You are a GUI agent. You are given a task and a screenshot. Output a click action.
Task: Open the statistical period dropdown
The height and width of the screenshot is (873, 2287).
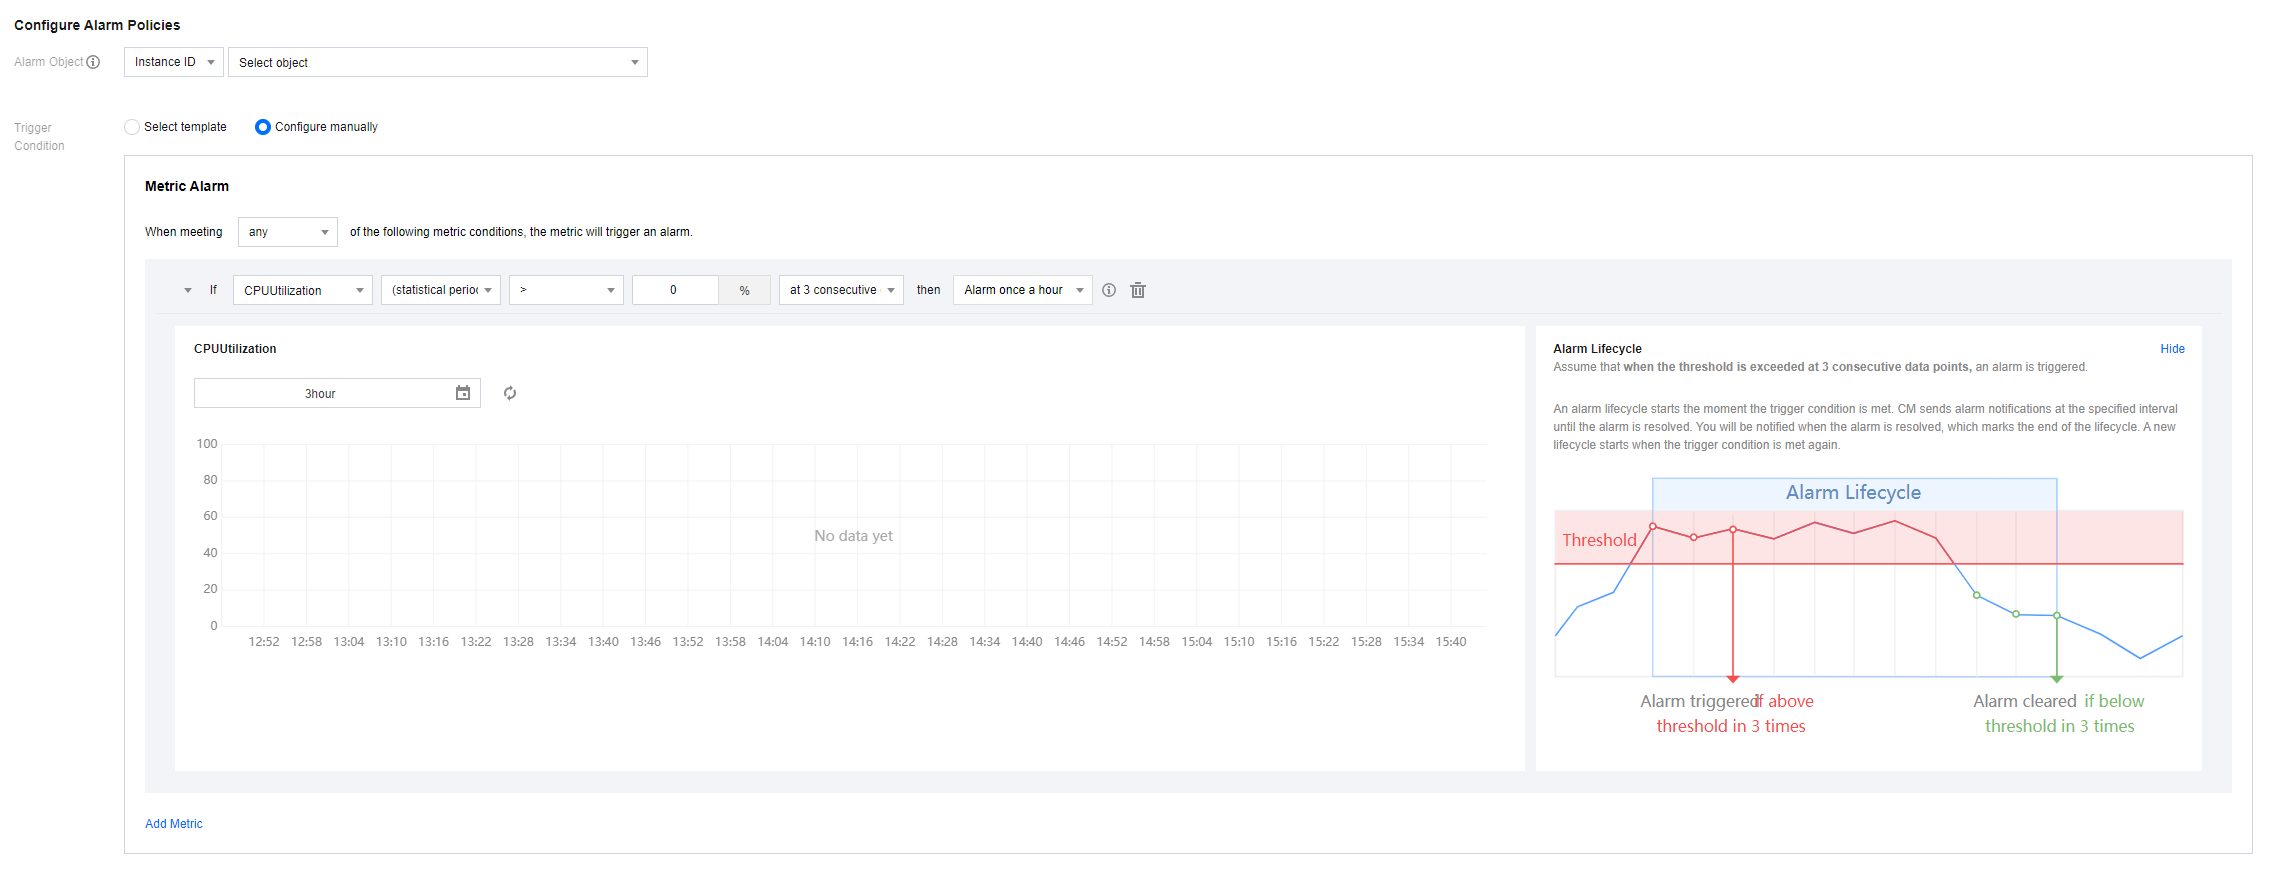click(441, 290)
